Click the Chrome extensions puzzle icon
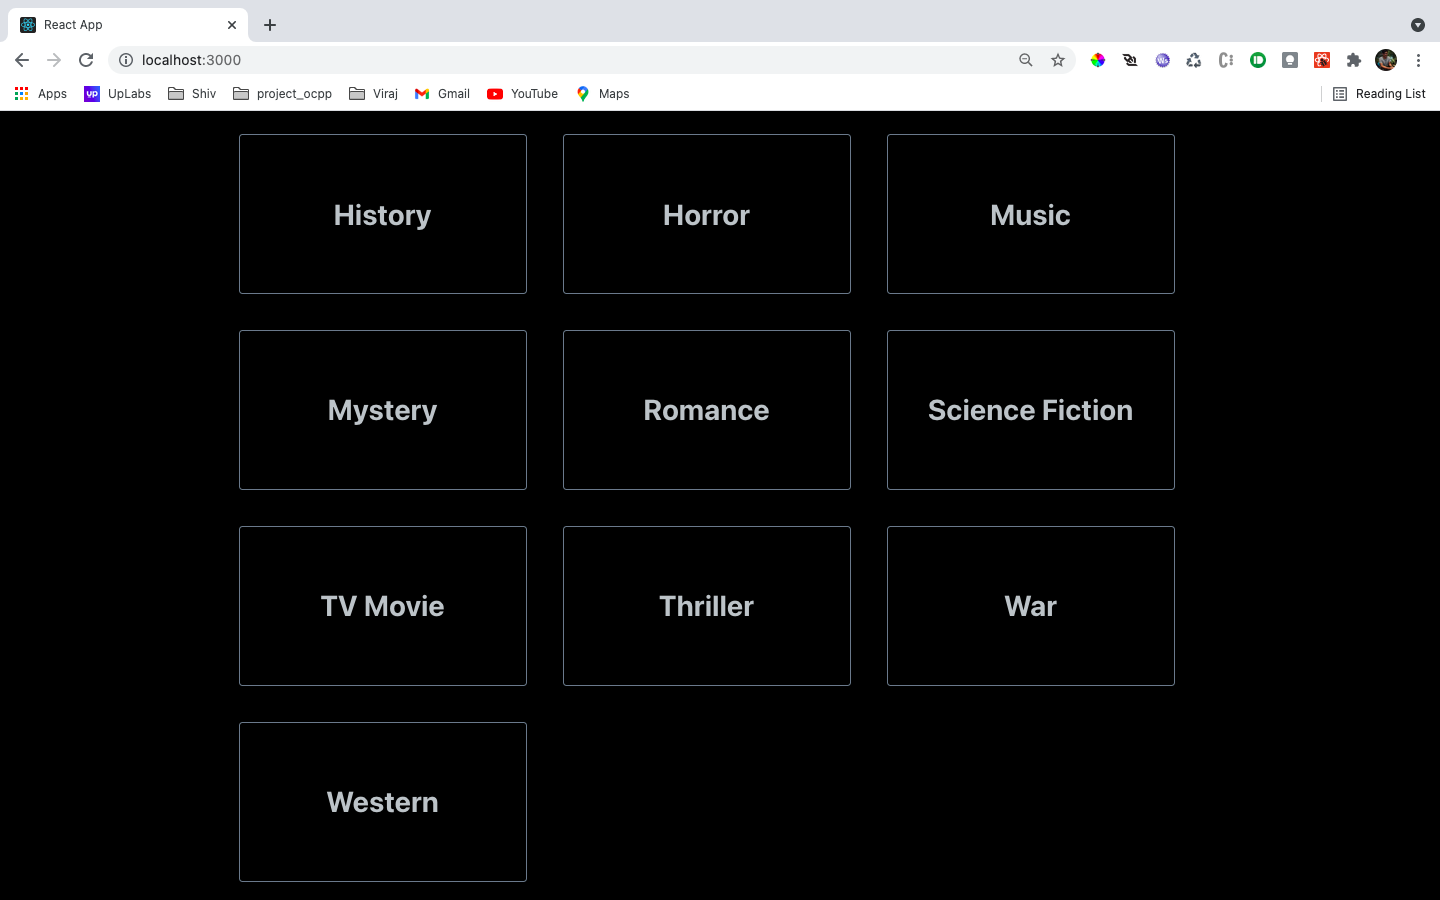Viewport: 1440px width, 900px height. [x=1353, y=60]
